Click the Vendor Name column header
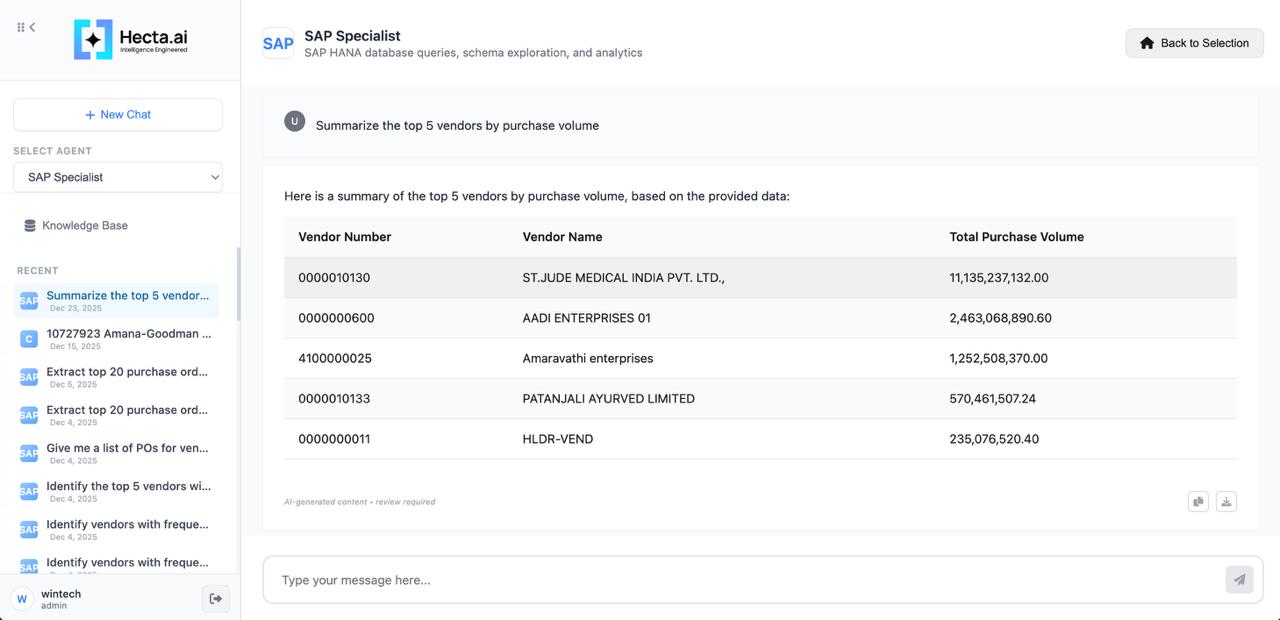 [562, 237]
